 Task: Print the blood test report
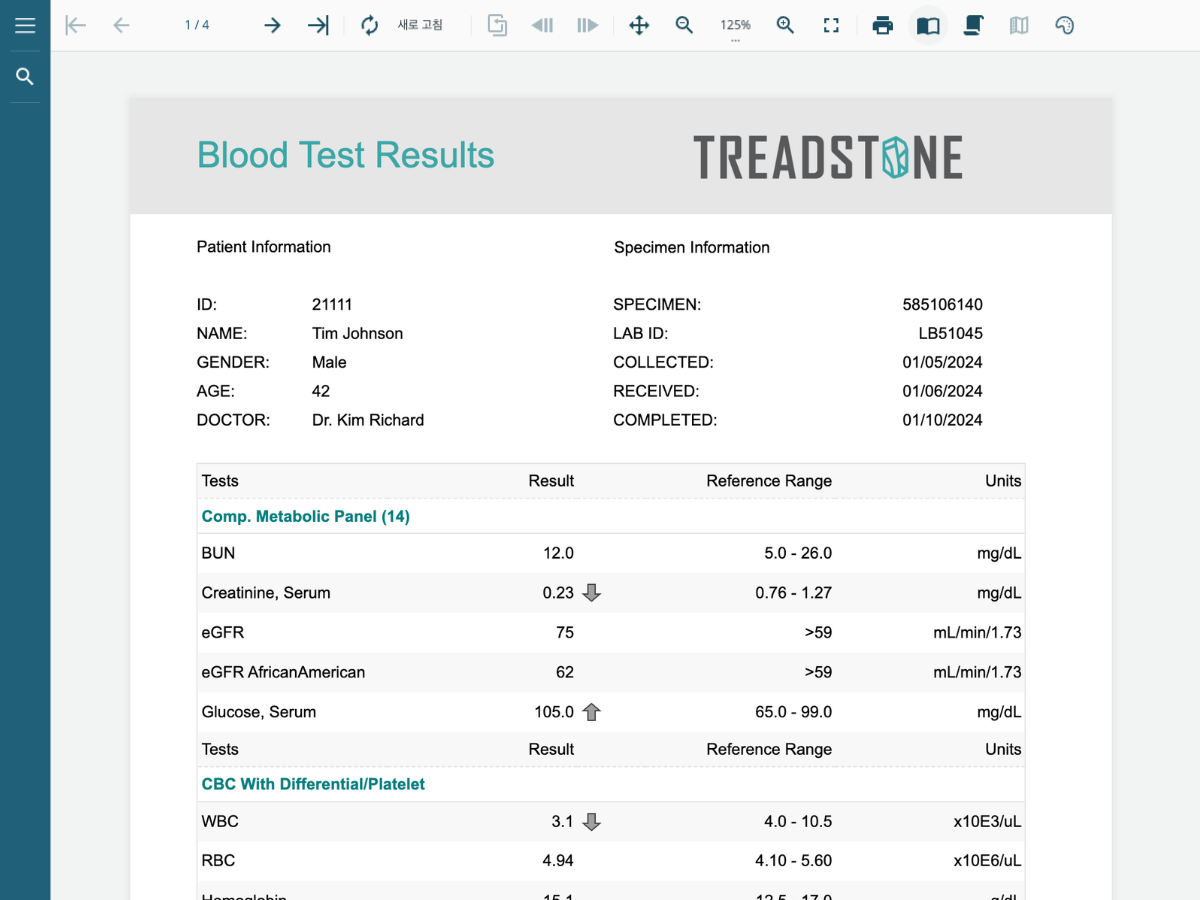click(882, 26)
